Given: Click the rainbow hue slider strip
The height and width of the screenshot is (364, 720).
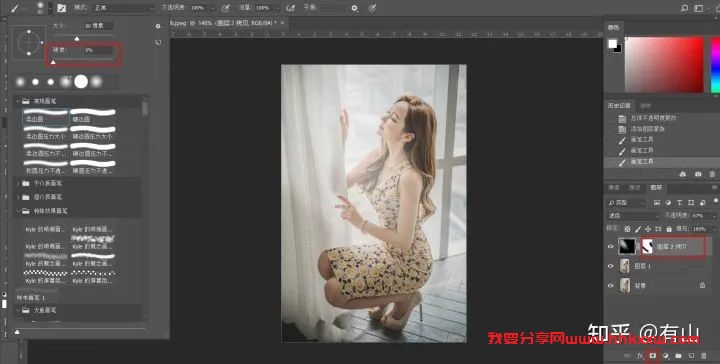Looking at the screenshot, I should tap(715, 64).
